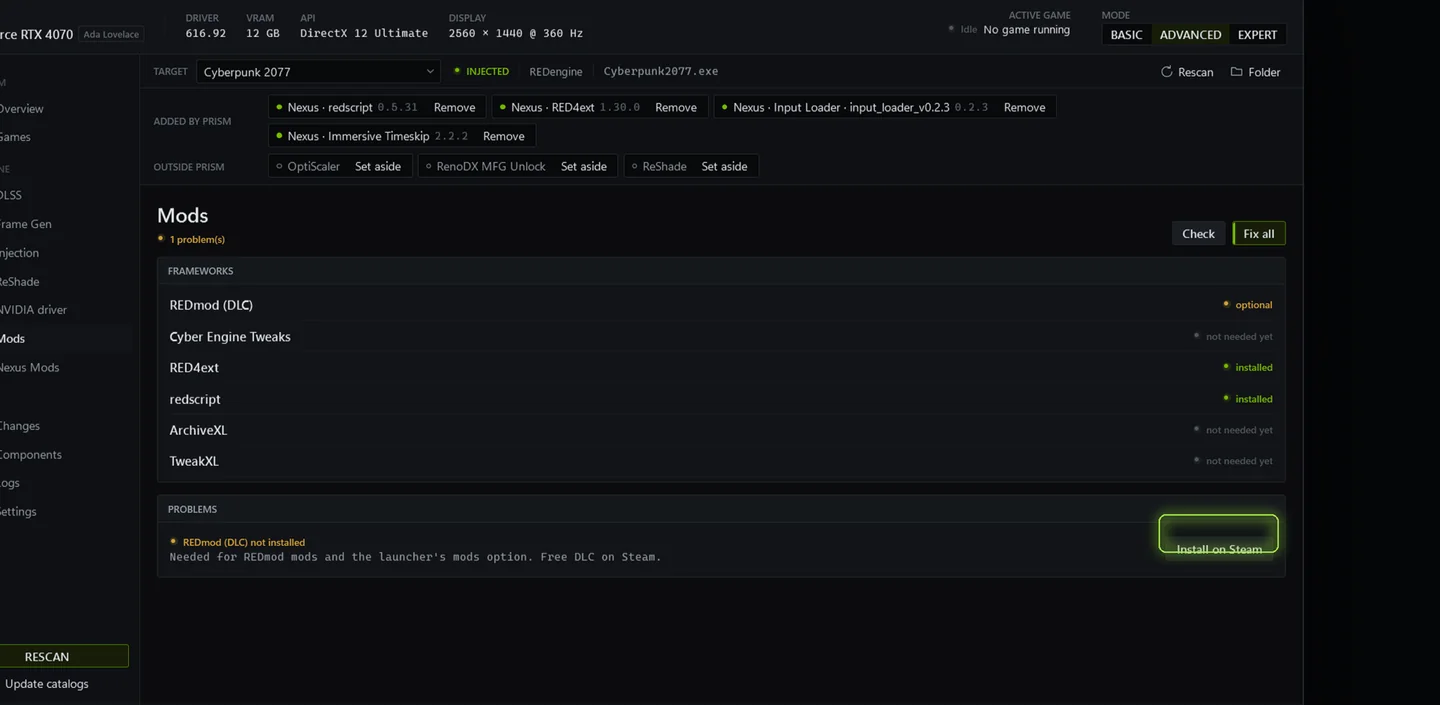This screenshot has height=705, width=1440.
Task: Click installed status of RED4ext
Action: click(x=1248, y=368)
